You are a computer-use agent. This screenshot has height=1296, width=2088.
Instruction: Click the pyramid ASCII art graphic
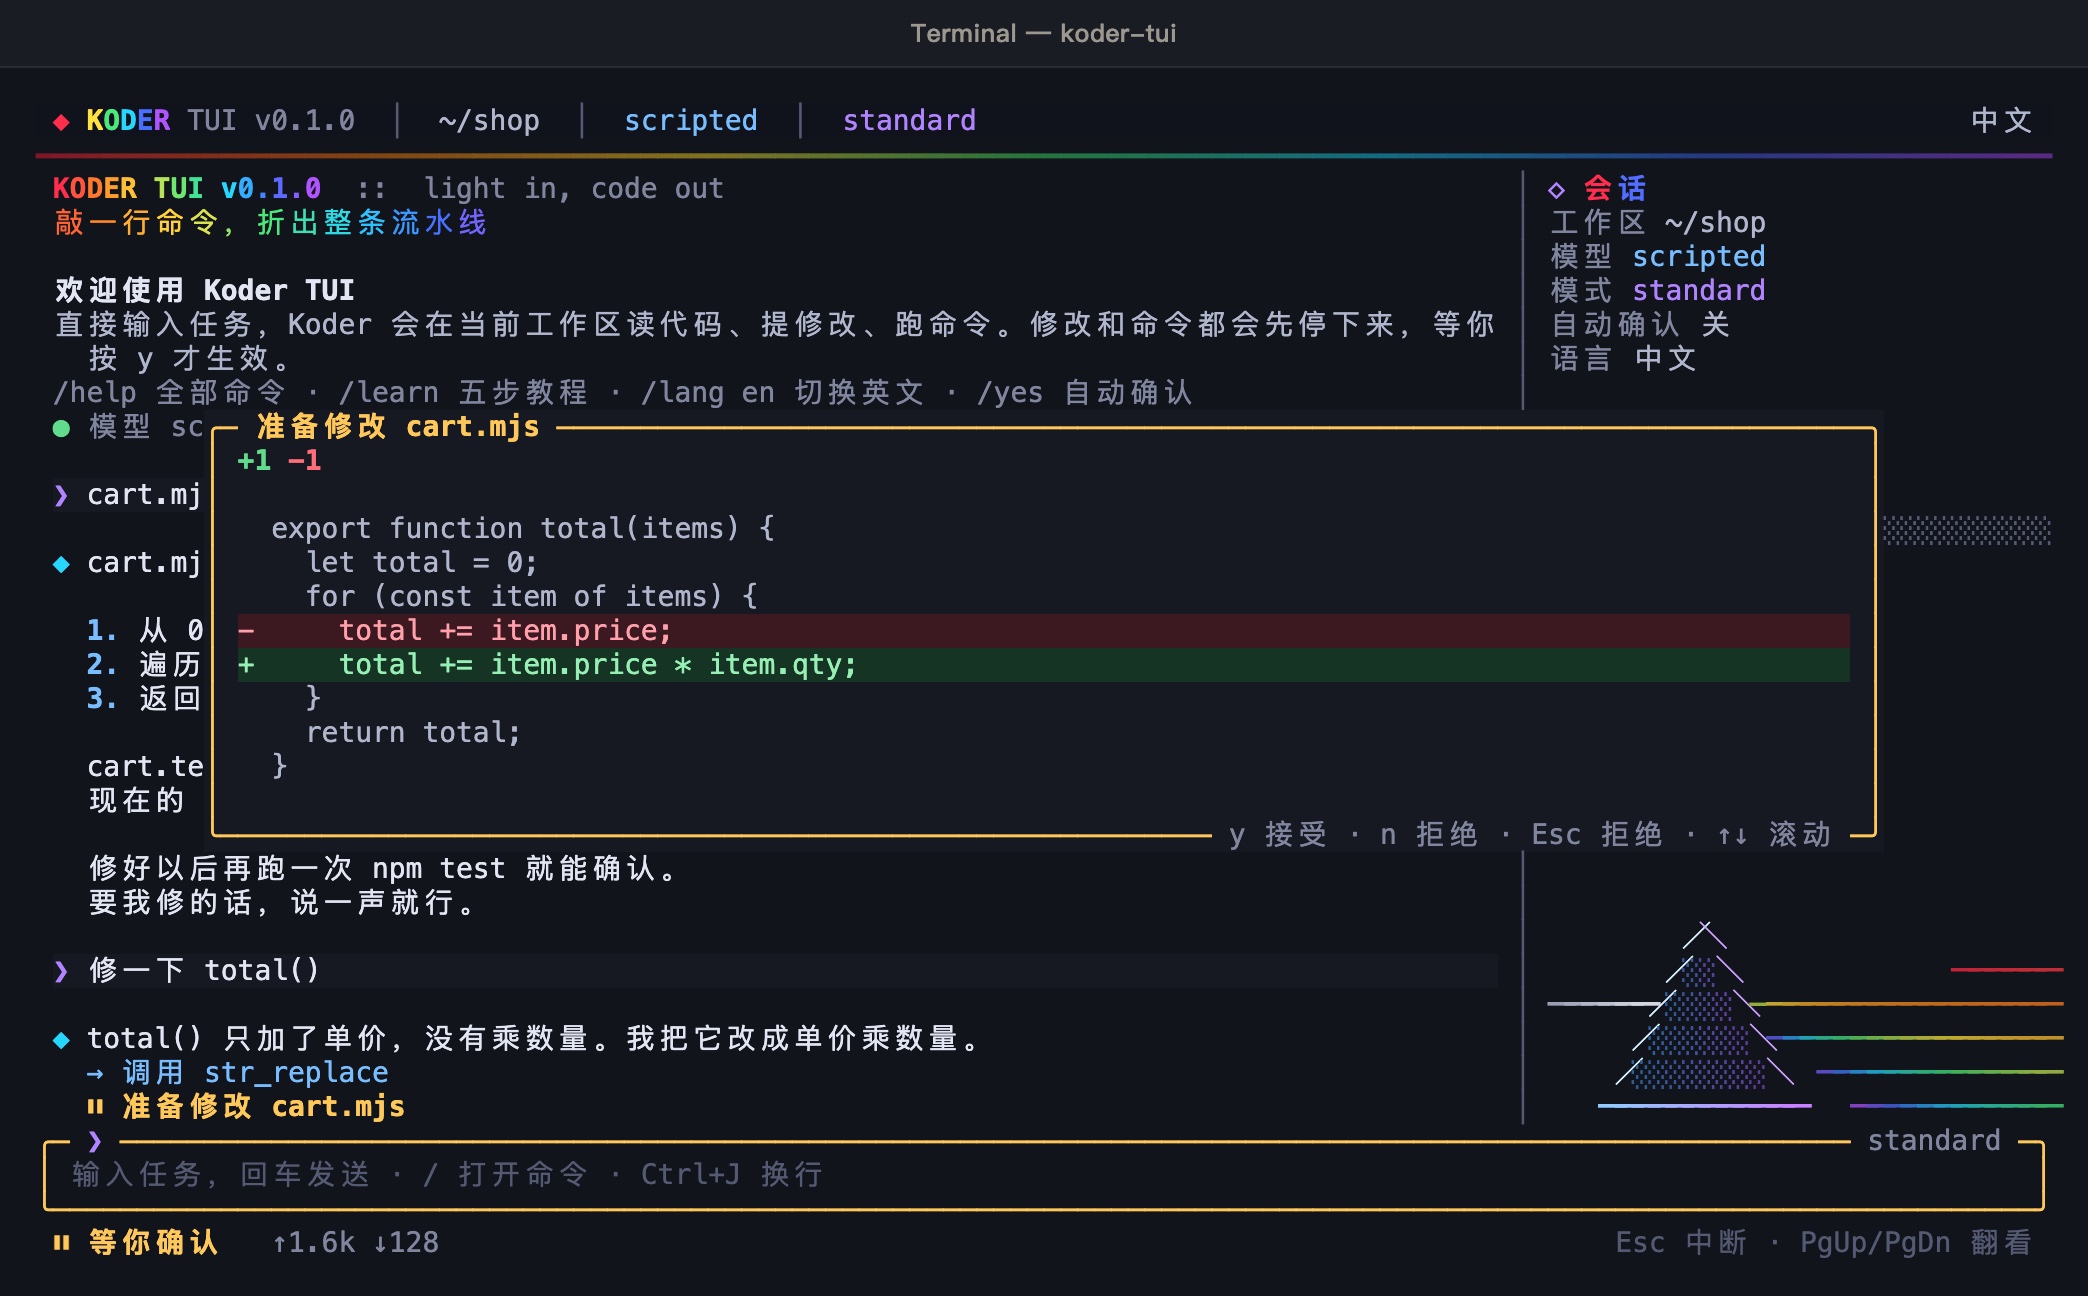click(1705, 1014)
